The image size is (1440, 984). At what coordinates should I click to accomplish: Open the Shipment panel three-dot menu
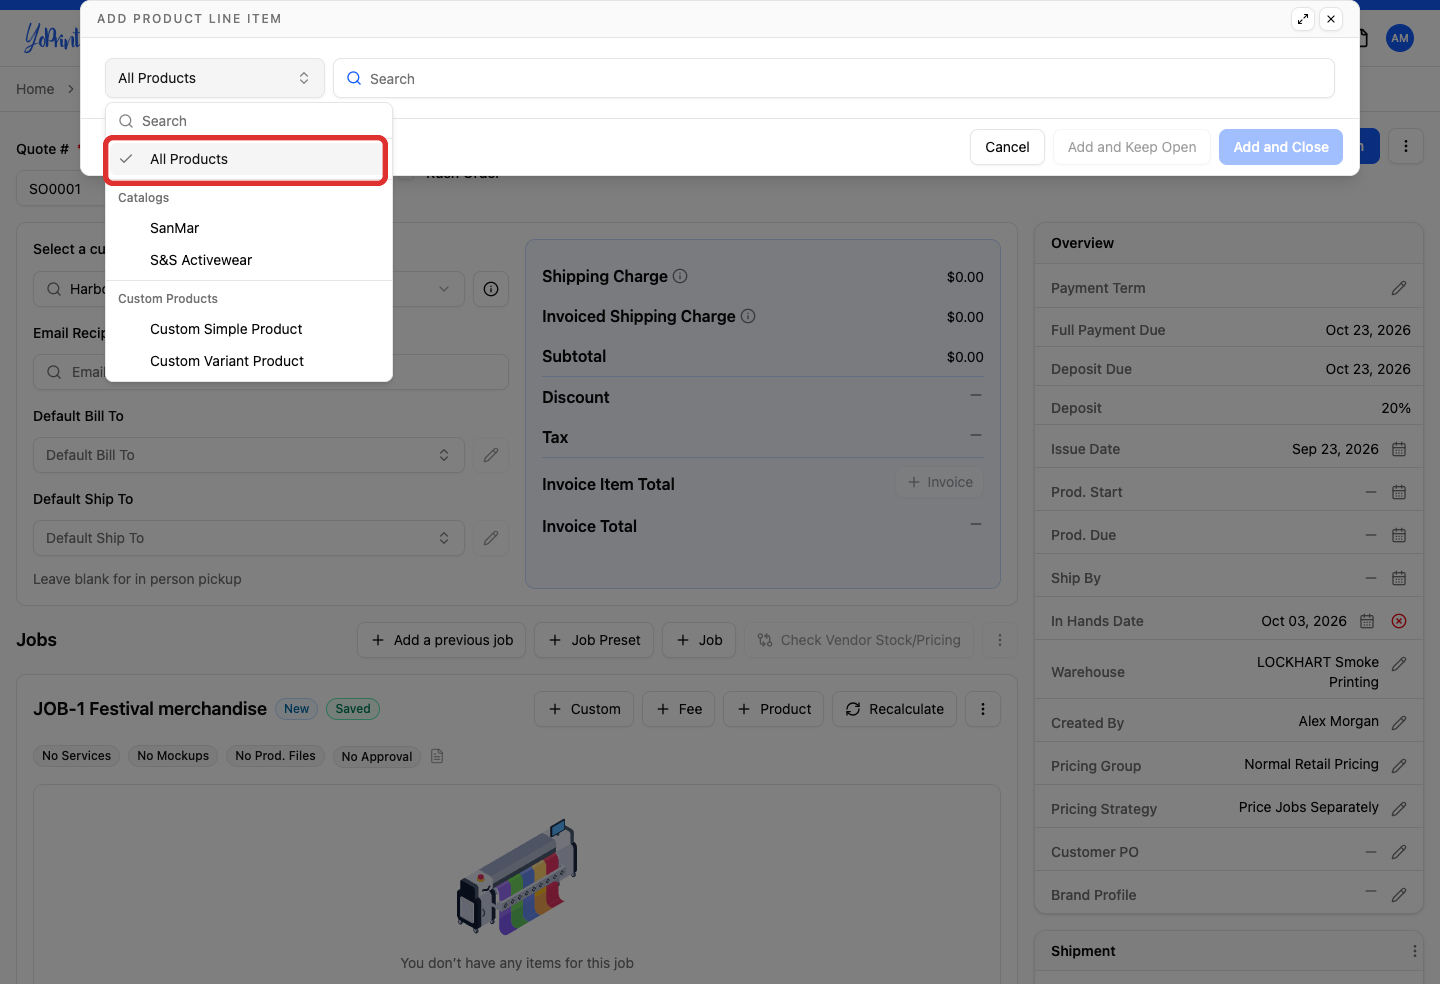(1414, 951)
